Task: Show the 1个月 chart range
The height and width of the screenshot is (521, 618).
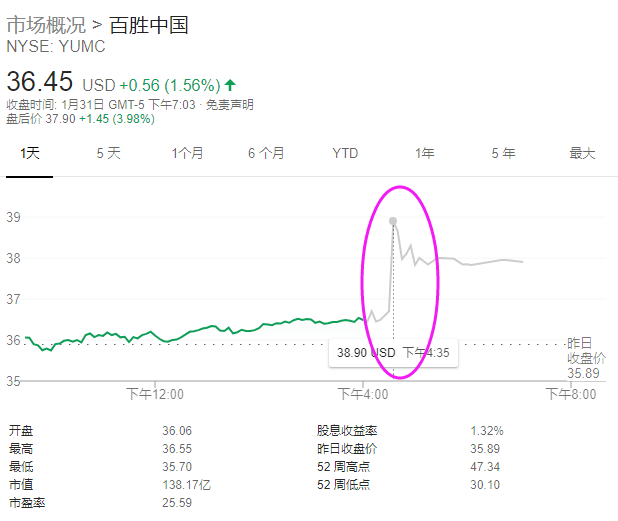Action: pos(187,153)
